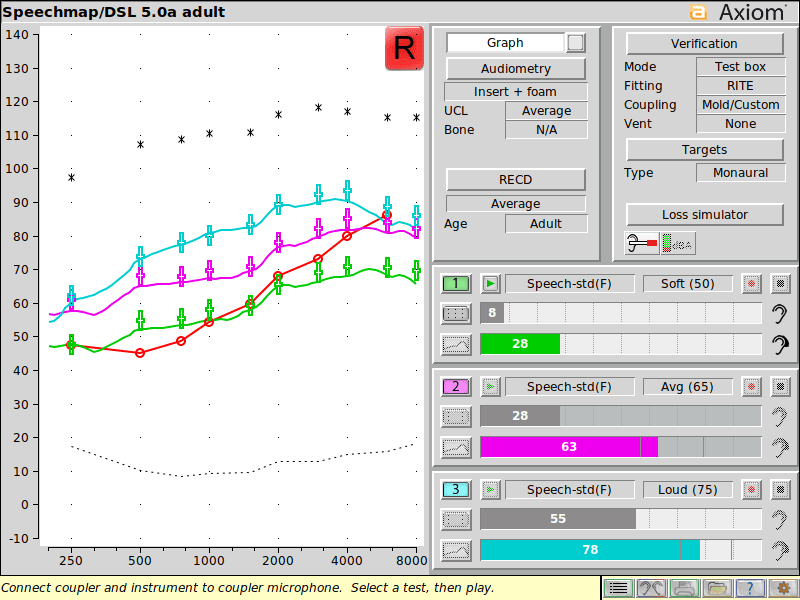This screenshot has height=600, width=800.
Task: Click the printer icon in bottom toolbar
Action: [x=684, y=588]
